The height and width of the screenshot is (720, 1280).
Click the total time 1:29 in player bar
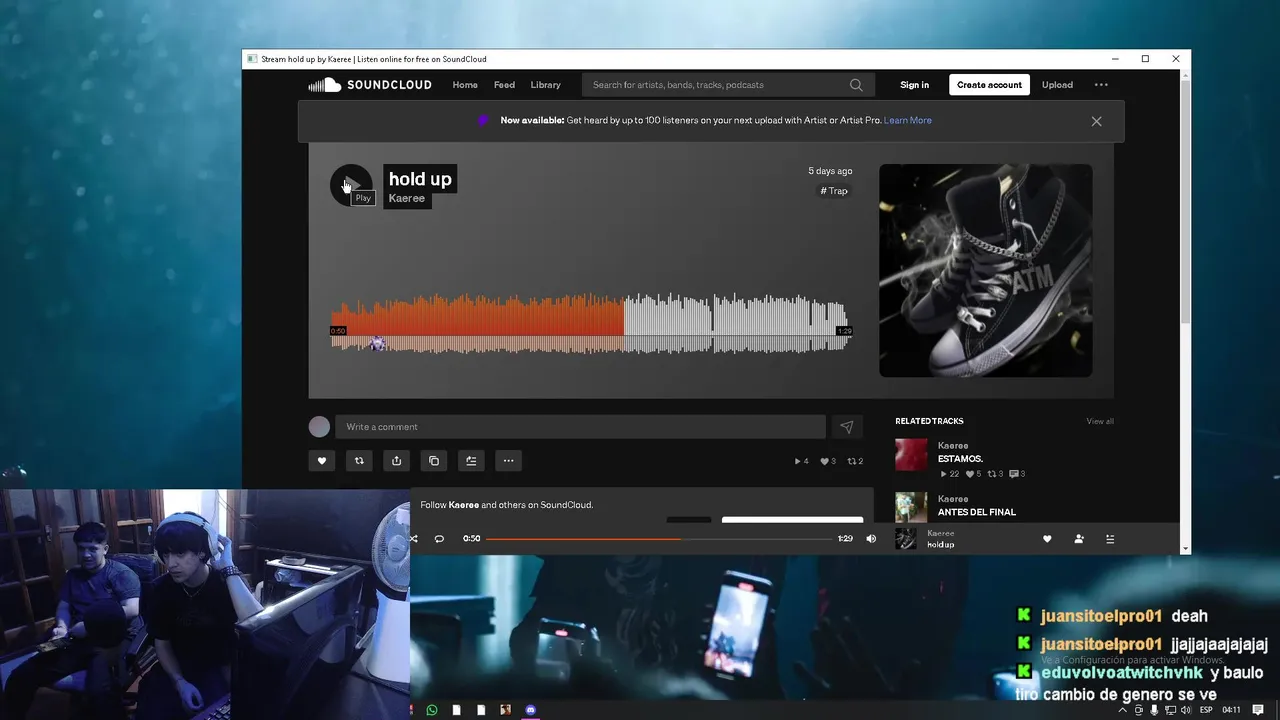click(845, 539)
